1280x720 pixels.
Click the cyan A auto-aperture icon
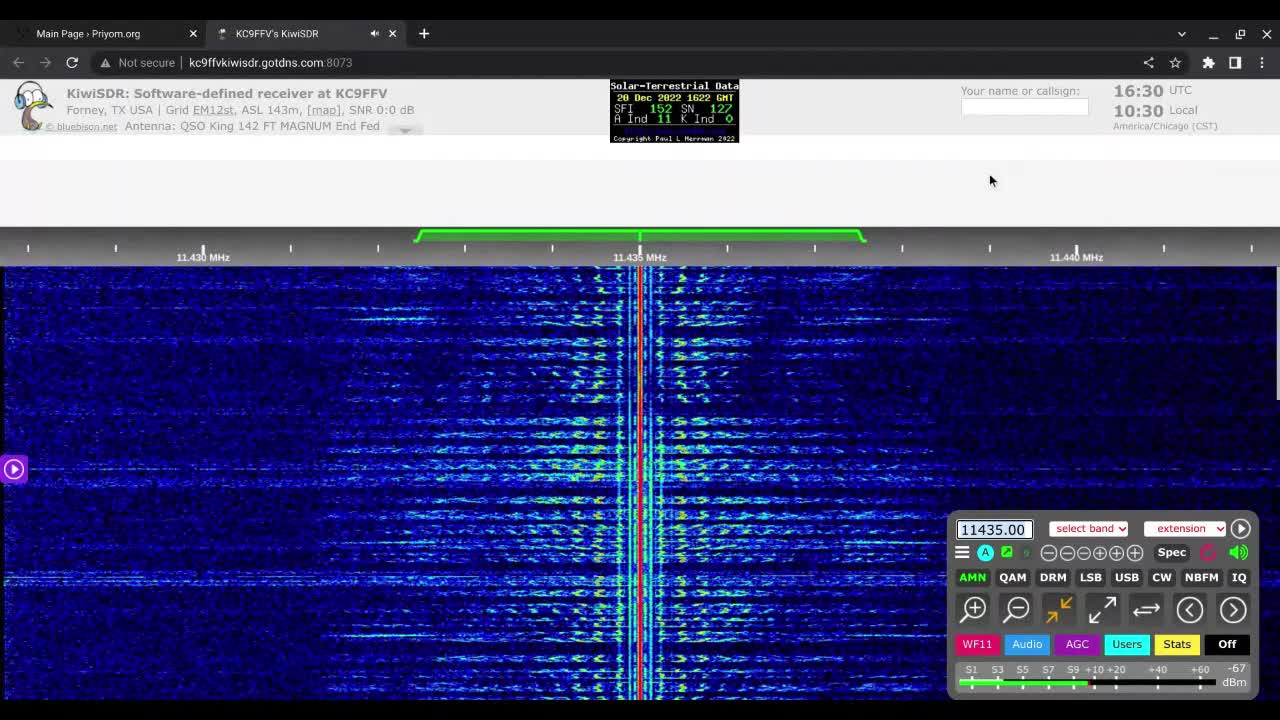click(x=986, y=552)
